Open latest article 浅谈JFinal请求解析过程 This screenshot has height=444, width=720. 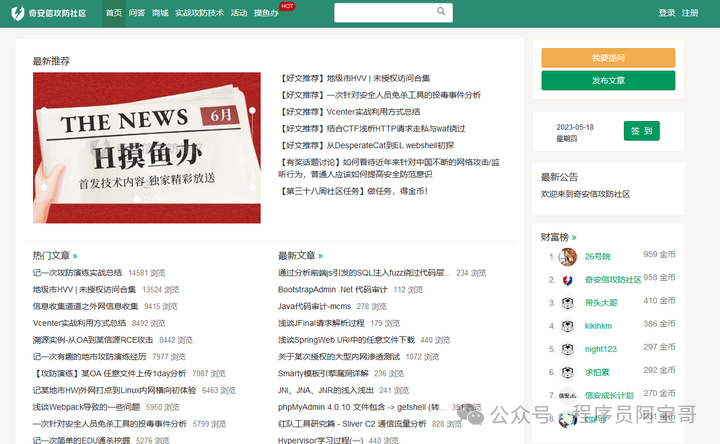click(321, 323)
